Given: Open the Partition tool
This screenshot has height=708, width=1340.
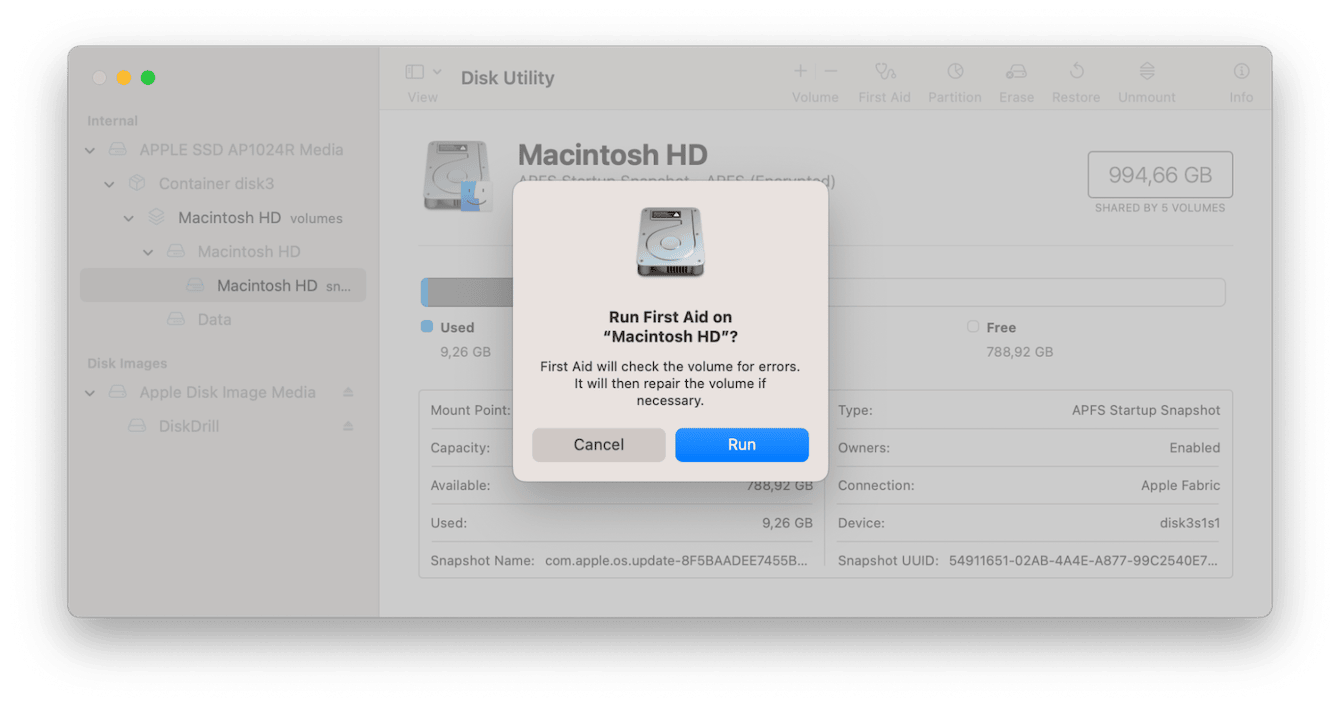Looking at the screenshot, I should click(x=954, y=71).
